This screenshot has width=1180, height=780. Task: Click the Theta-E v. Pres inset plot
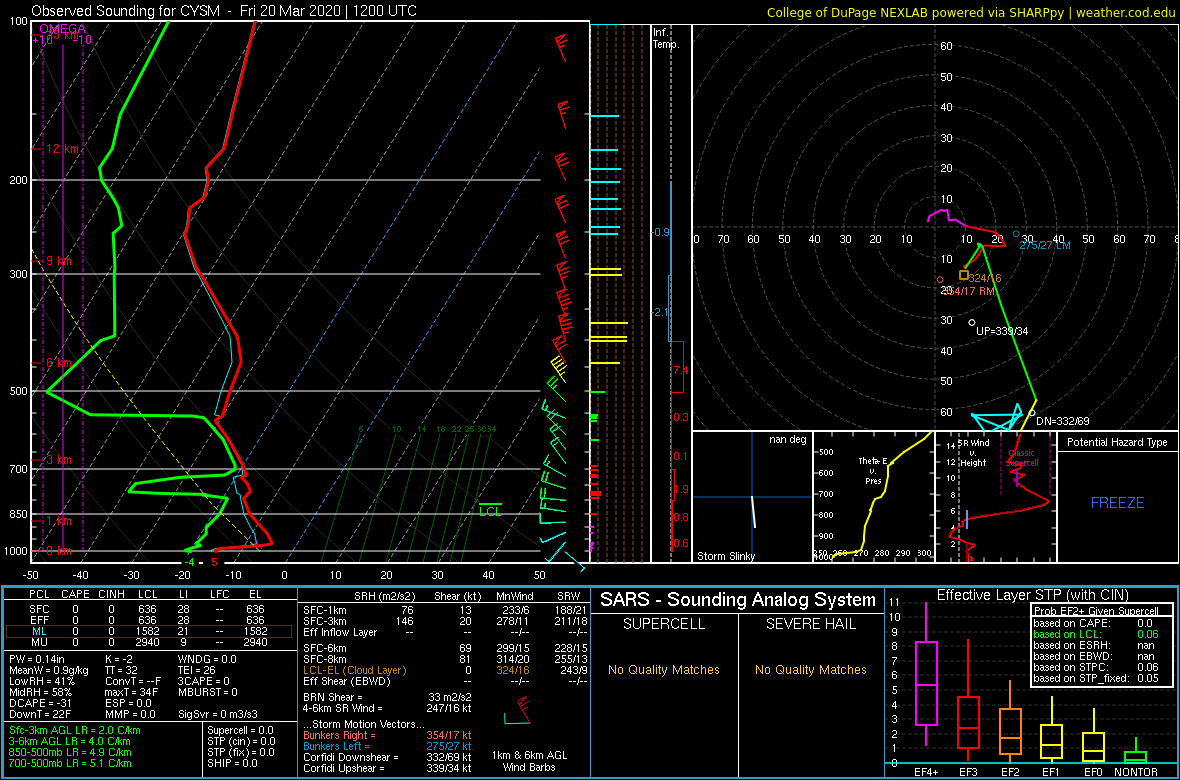(873, 497)
